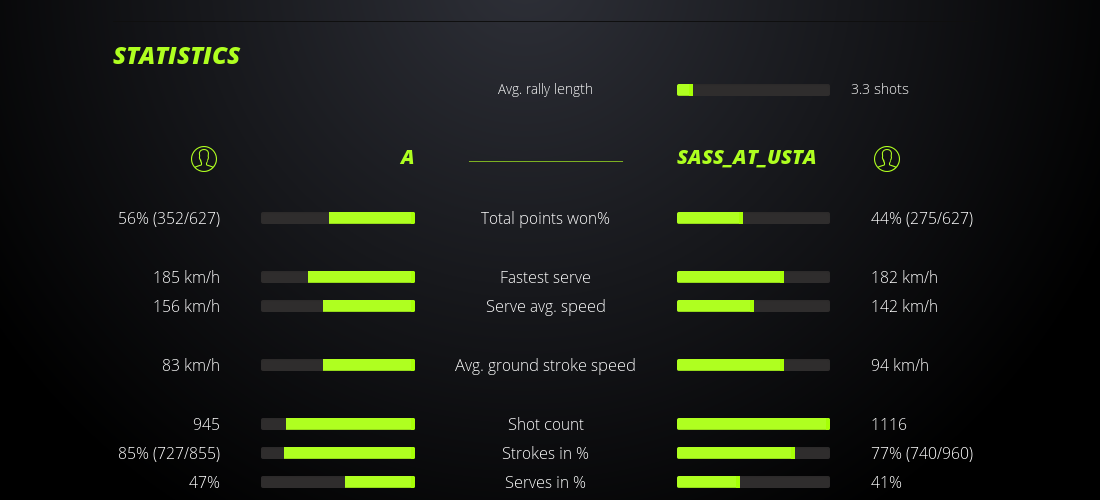Click player A's profile avatar icon
The width and height of the screenshot is (1100, 500).
204,158
